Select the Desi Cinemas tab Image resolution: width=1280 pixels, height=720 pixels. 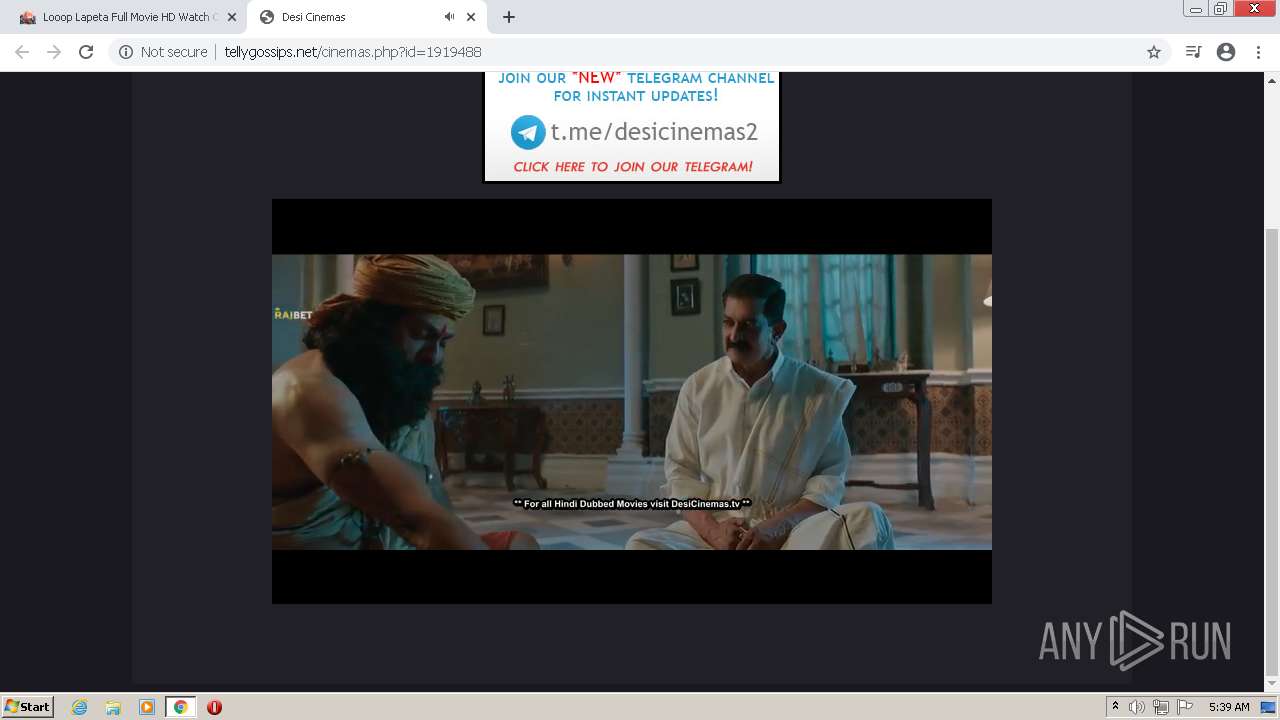368,17
